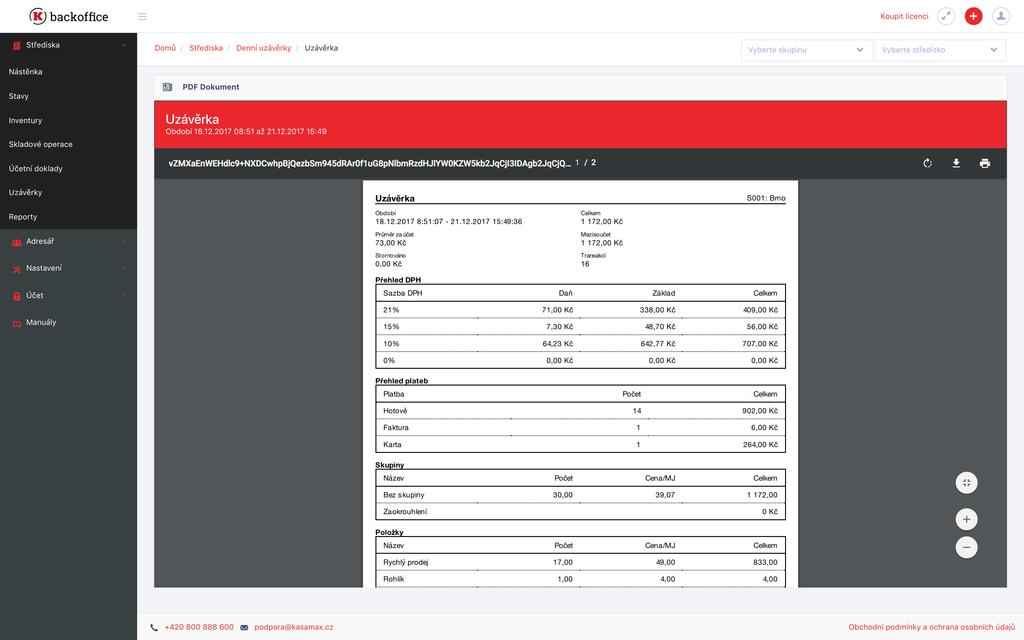Open the Vyberte středisko dropdown
Screen dimensions: 1024x640
[x=940, y=50]
